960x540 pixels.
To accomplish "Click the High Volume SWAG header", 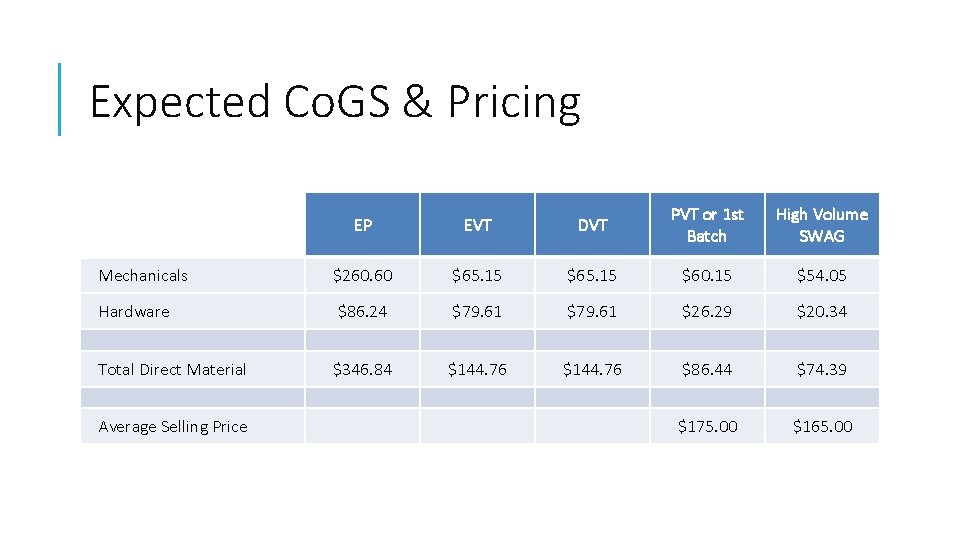I will [822, 225].
